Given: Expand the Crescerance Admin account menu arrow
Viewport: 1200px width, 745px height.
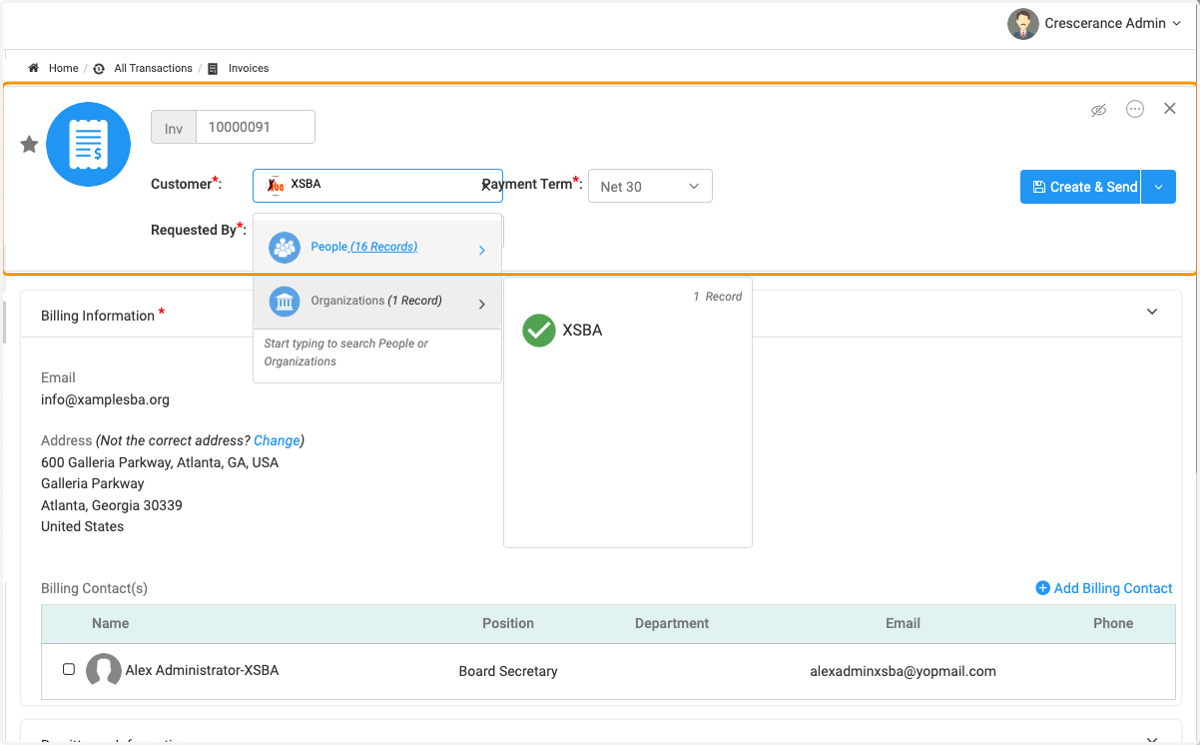Looking at the screenshot, I should click(1176, 24).
